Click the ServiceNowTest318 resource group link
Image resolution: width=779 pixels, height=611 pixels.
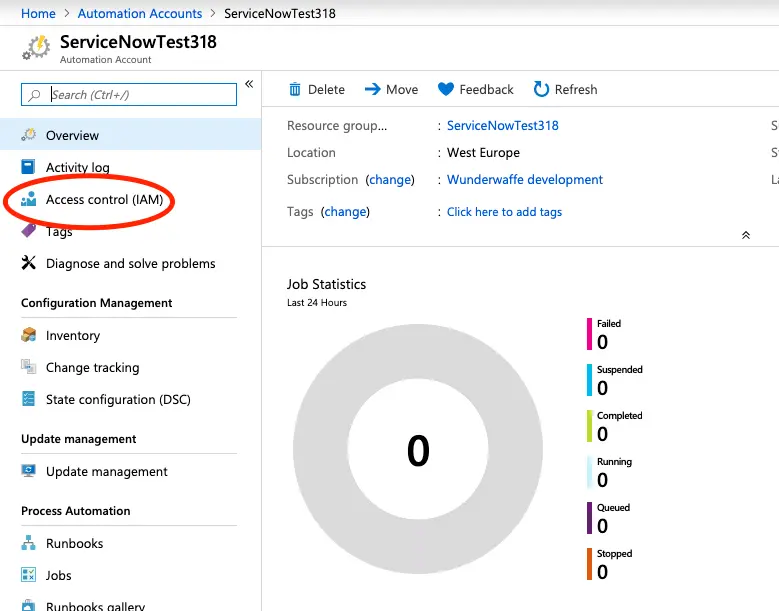[502, 125]
